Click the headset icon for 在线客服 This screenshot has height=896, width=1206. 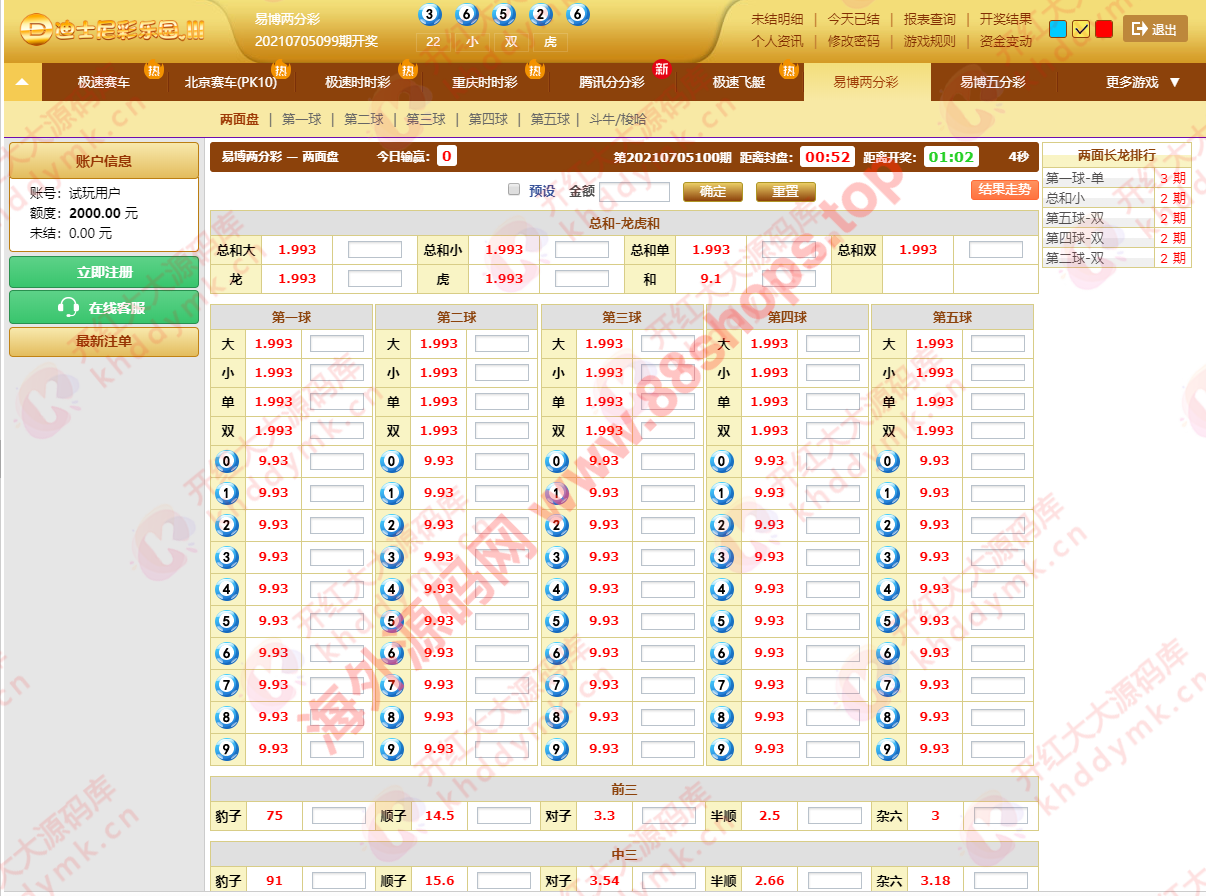pos(68,308)
